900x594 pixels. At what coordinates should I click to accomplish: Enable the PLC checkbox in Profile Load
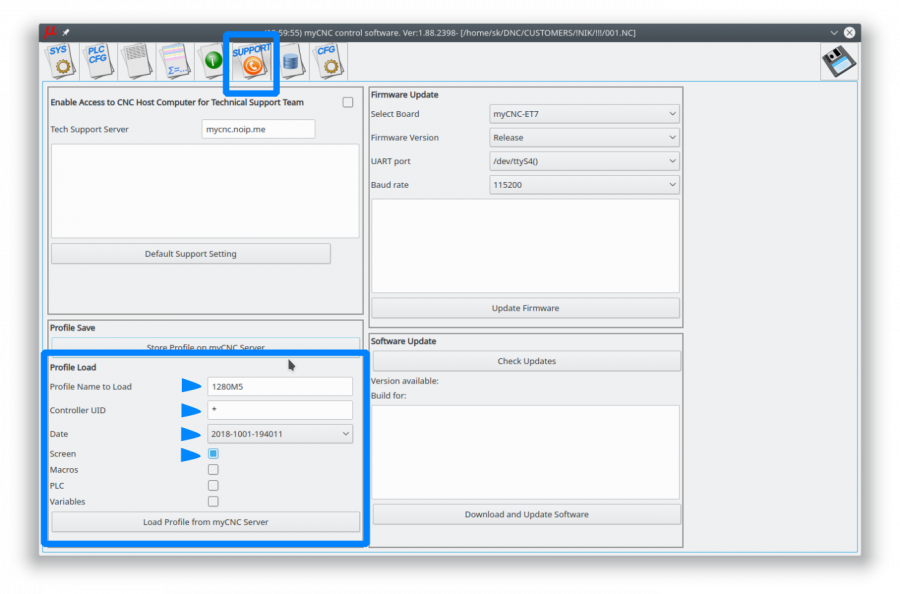(213, 486)
